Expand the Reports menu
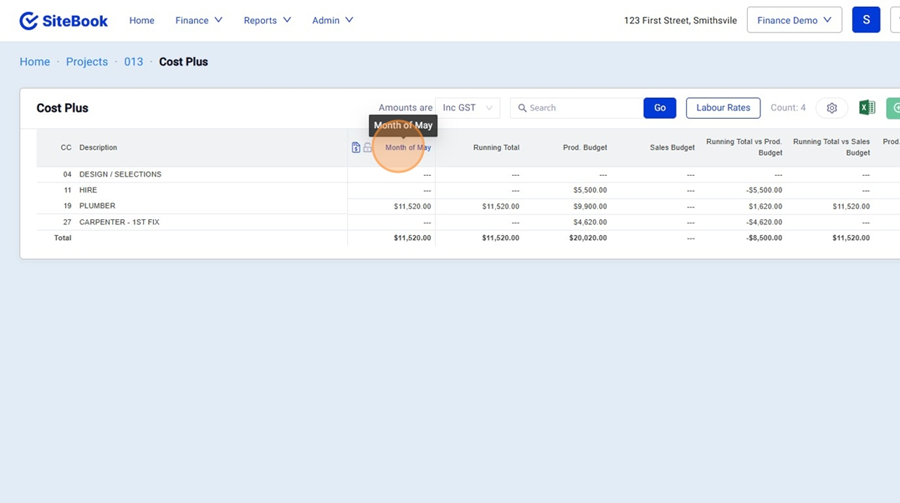900x503 pixels. click(x=267, y=20)
